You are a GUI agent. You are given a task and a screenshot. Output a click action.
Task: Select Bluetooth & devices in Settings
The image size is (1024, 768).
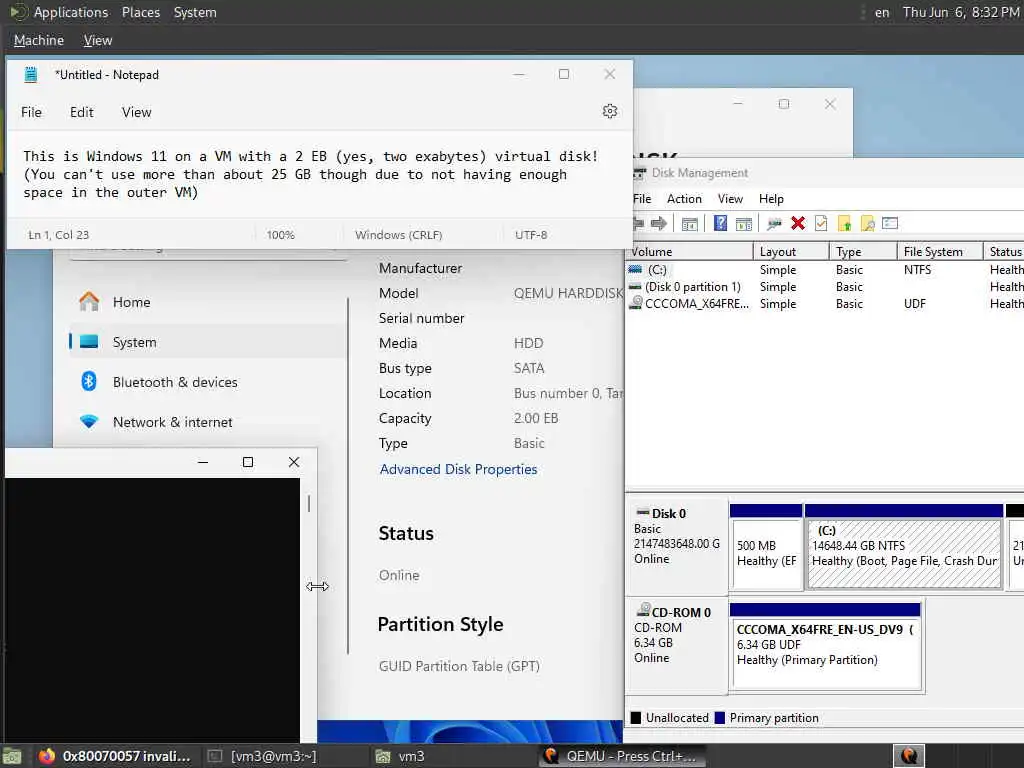coord(208,381)
